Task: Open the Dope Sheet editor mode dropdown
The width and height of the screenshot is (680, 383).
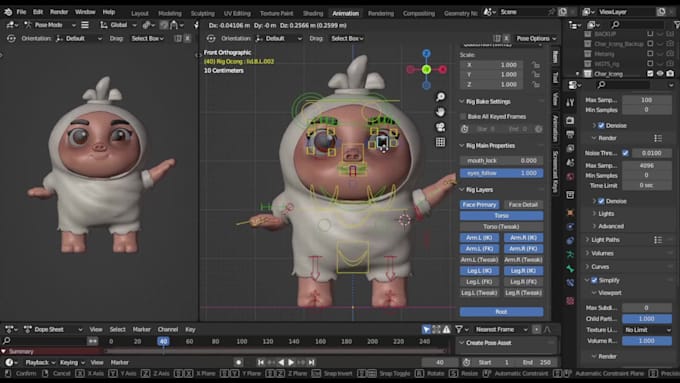Action: tap(52, 330)
